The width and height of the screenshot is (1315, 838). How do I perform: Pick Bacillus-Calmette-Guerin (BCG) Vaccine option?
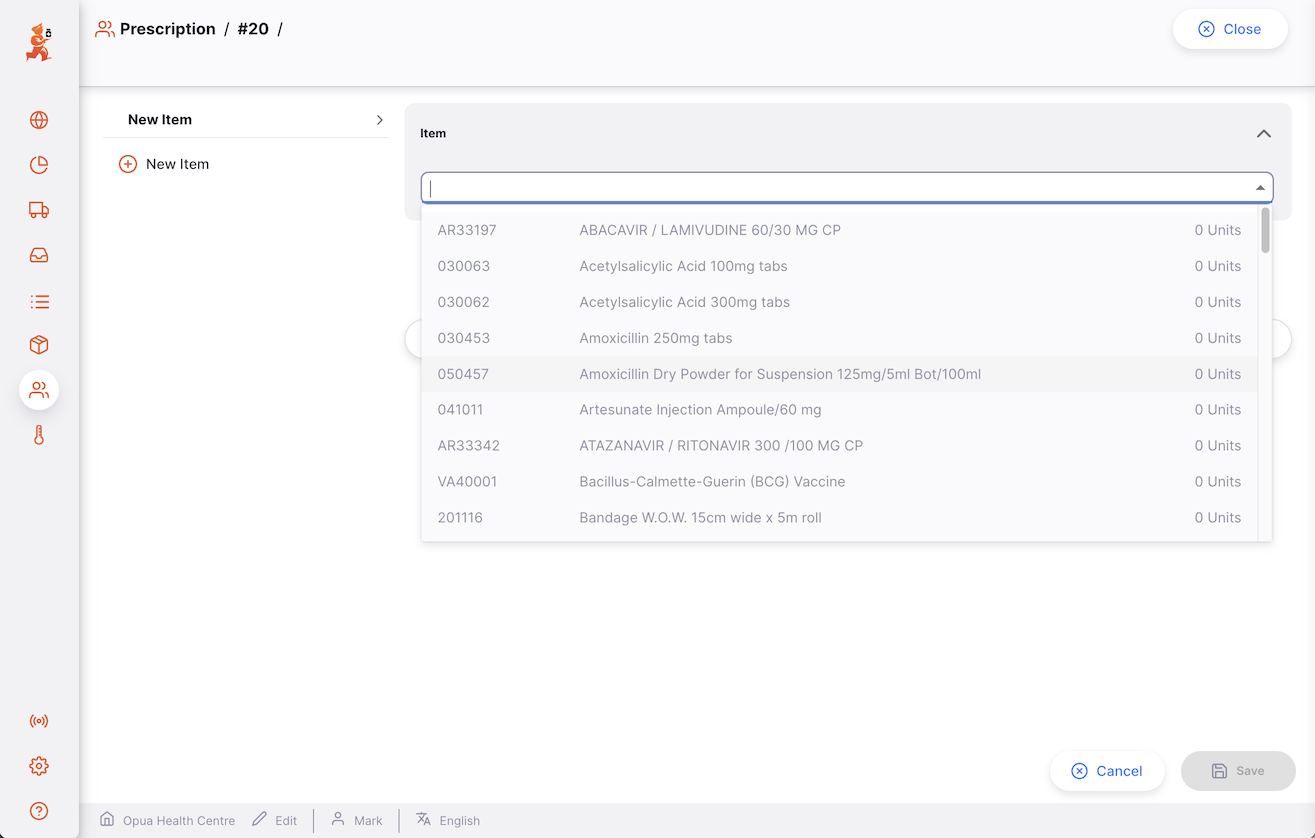coord(712,482)
